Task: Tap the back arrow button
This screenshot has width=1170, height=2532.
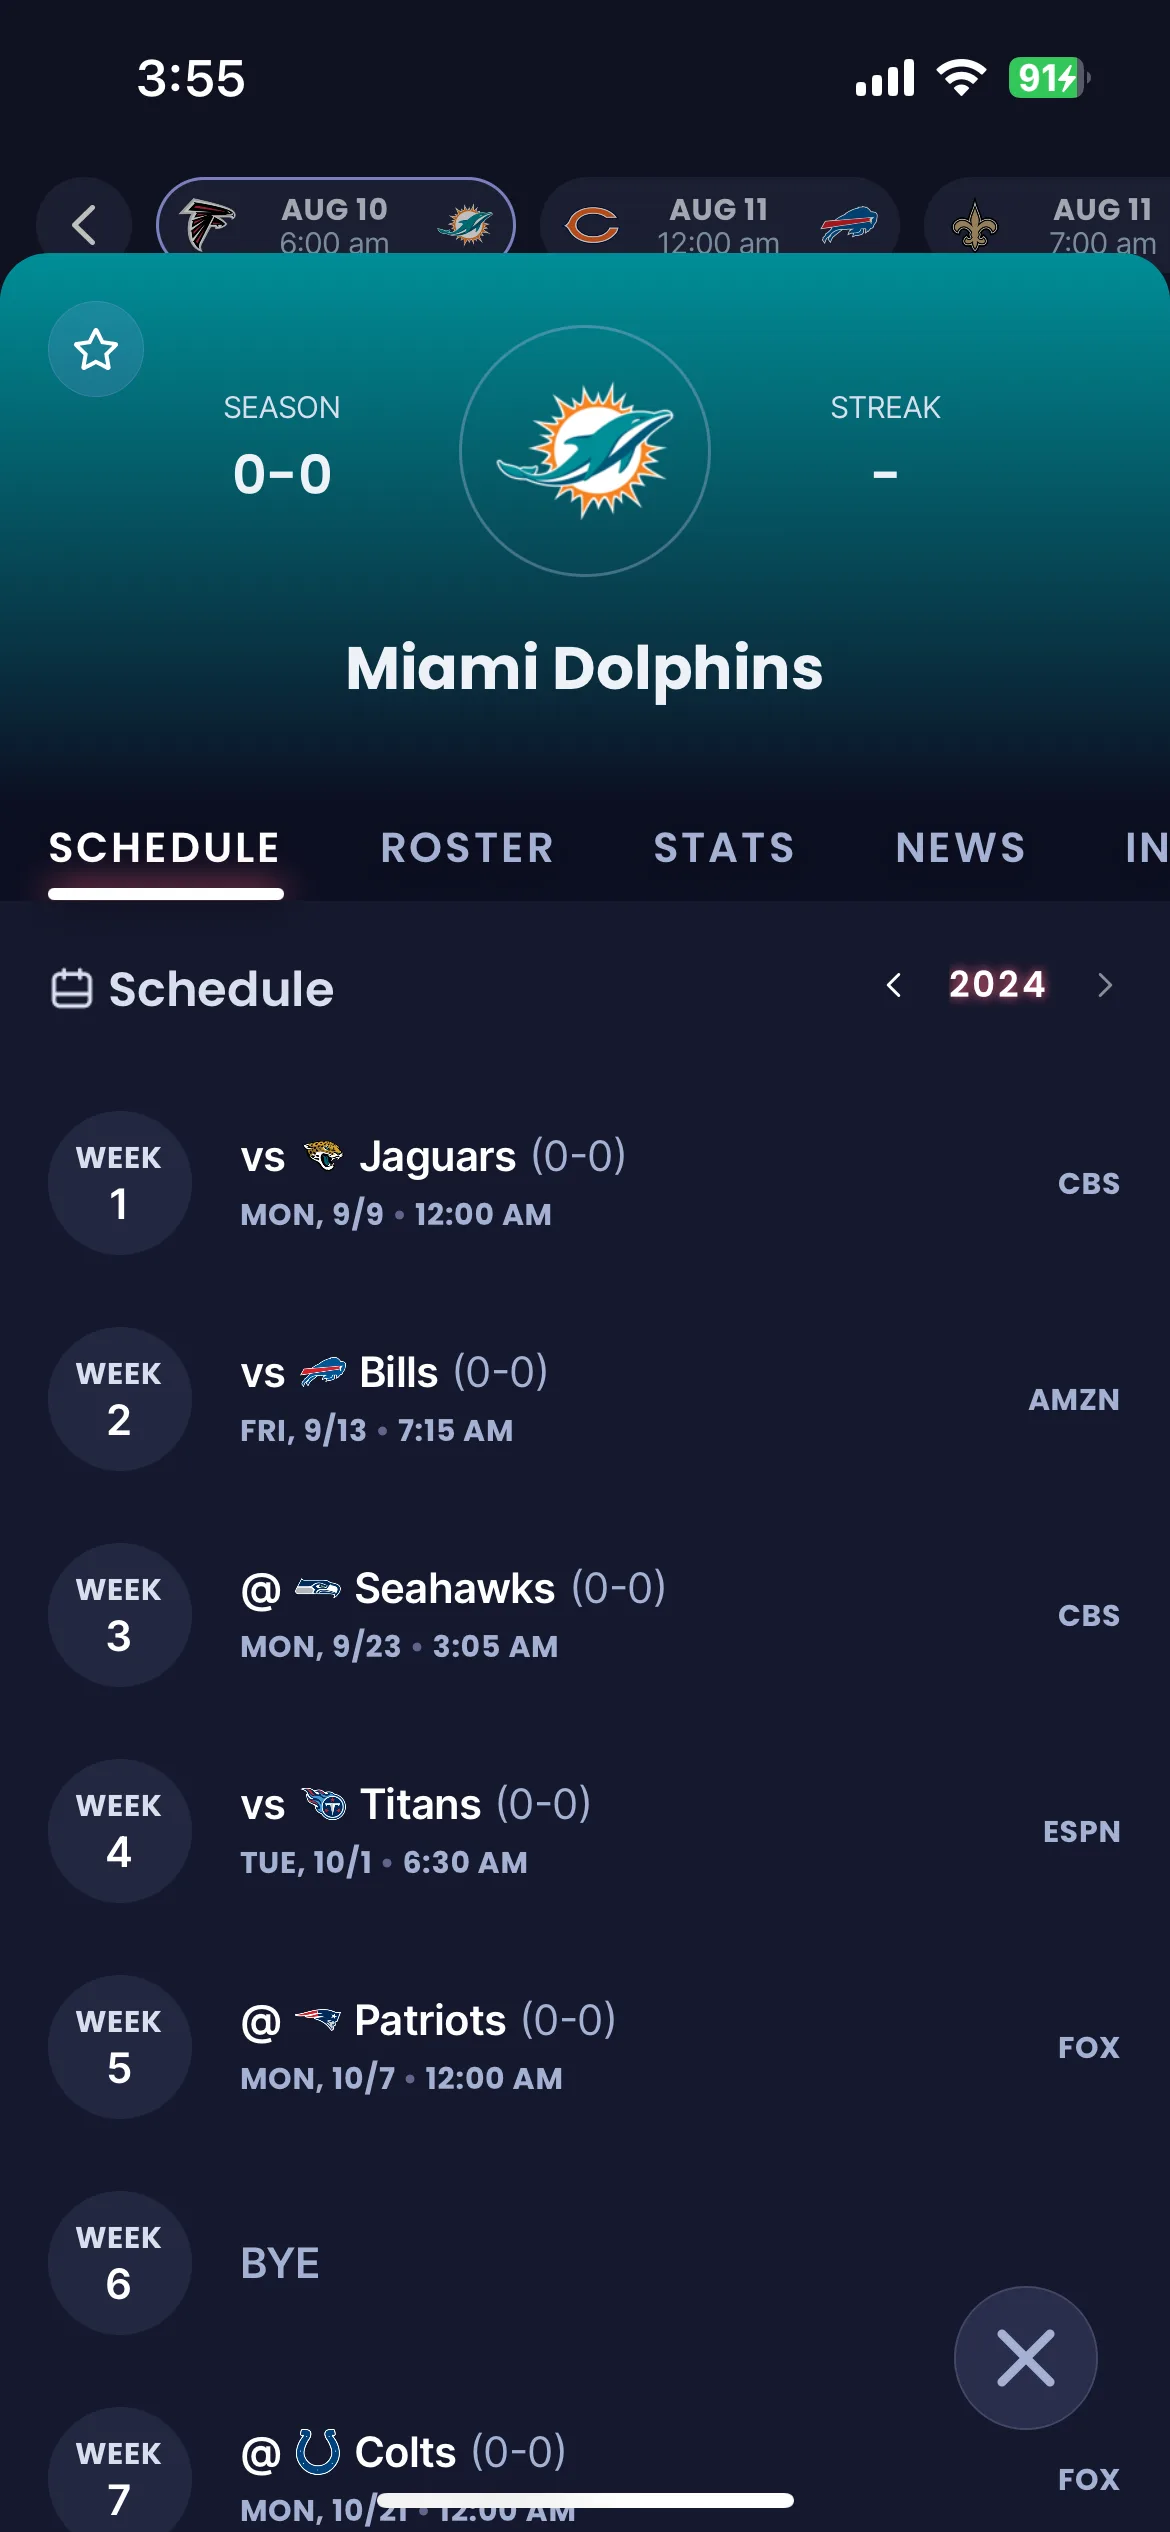Action: coord(84,224)
